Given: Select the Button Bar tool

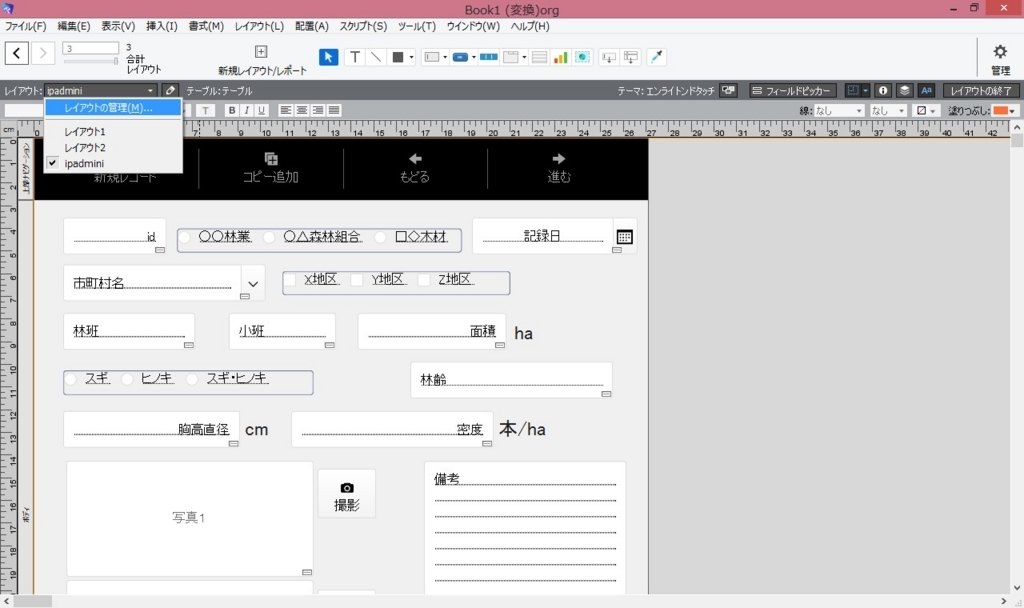Looking at the screenshot, I should tap(488, 57).
